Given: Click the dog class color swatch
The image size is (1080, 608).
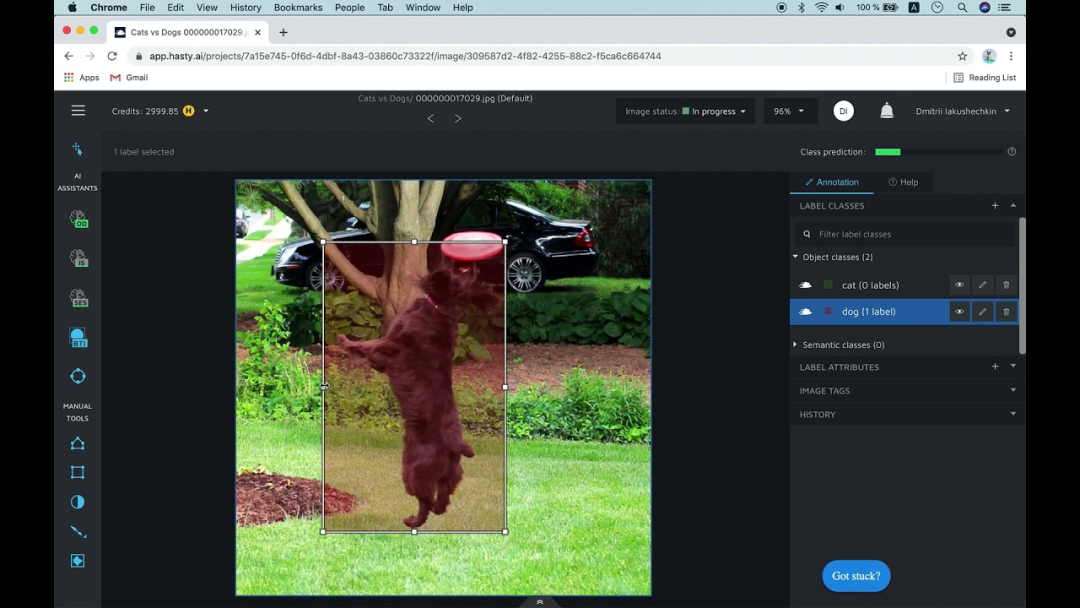Looking at the screenshot, I should (x=828, y=312).
